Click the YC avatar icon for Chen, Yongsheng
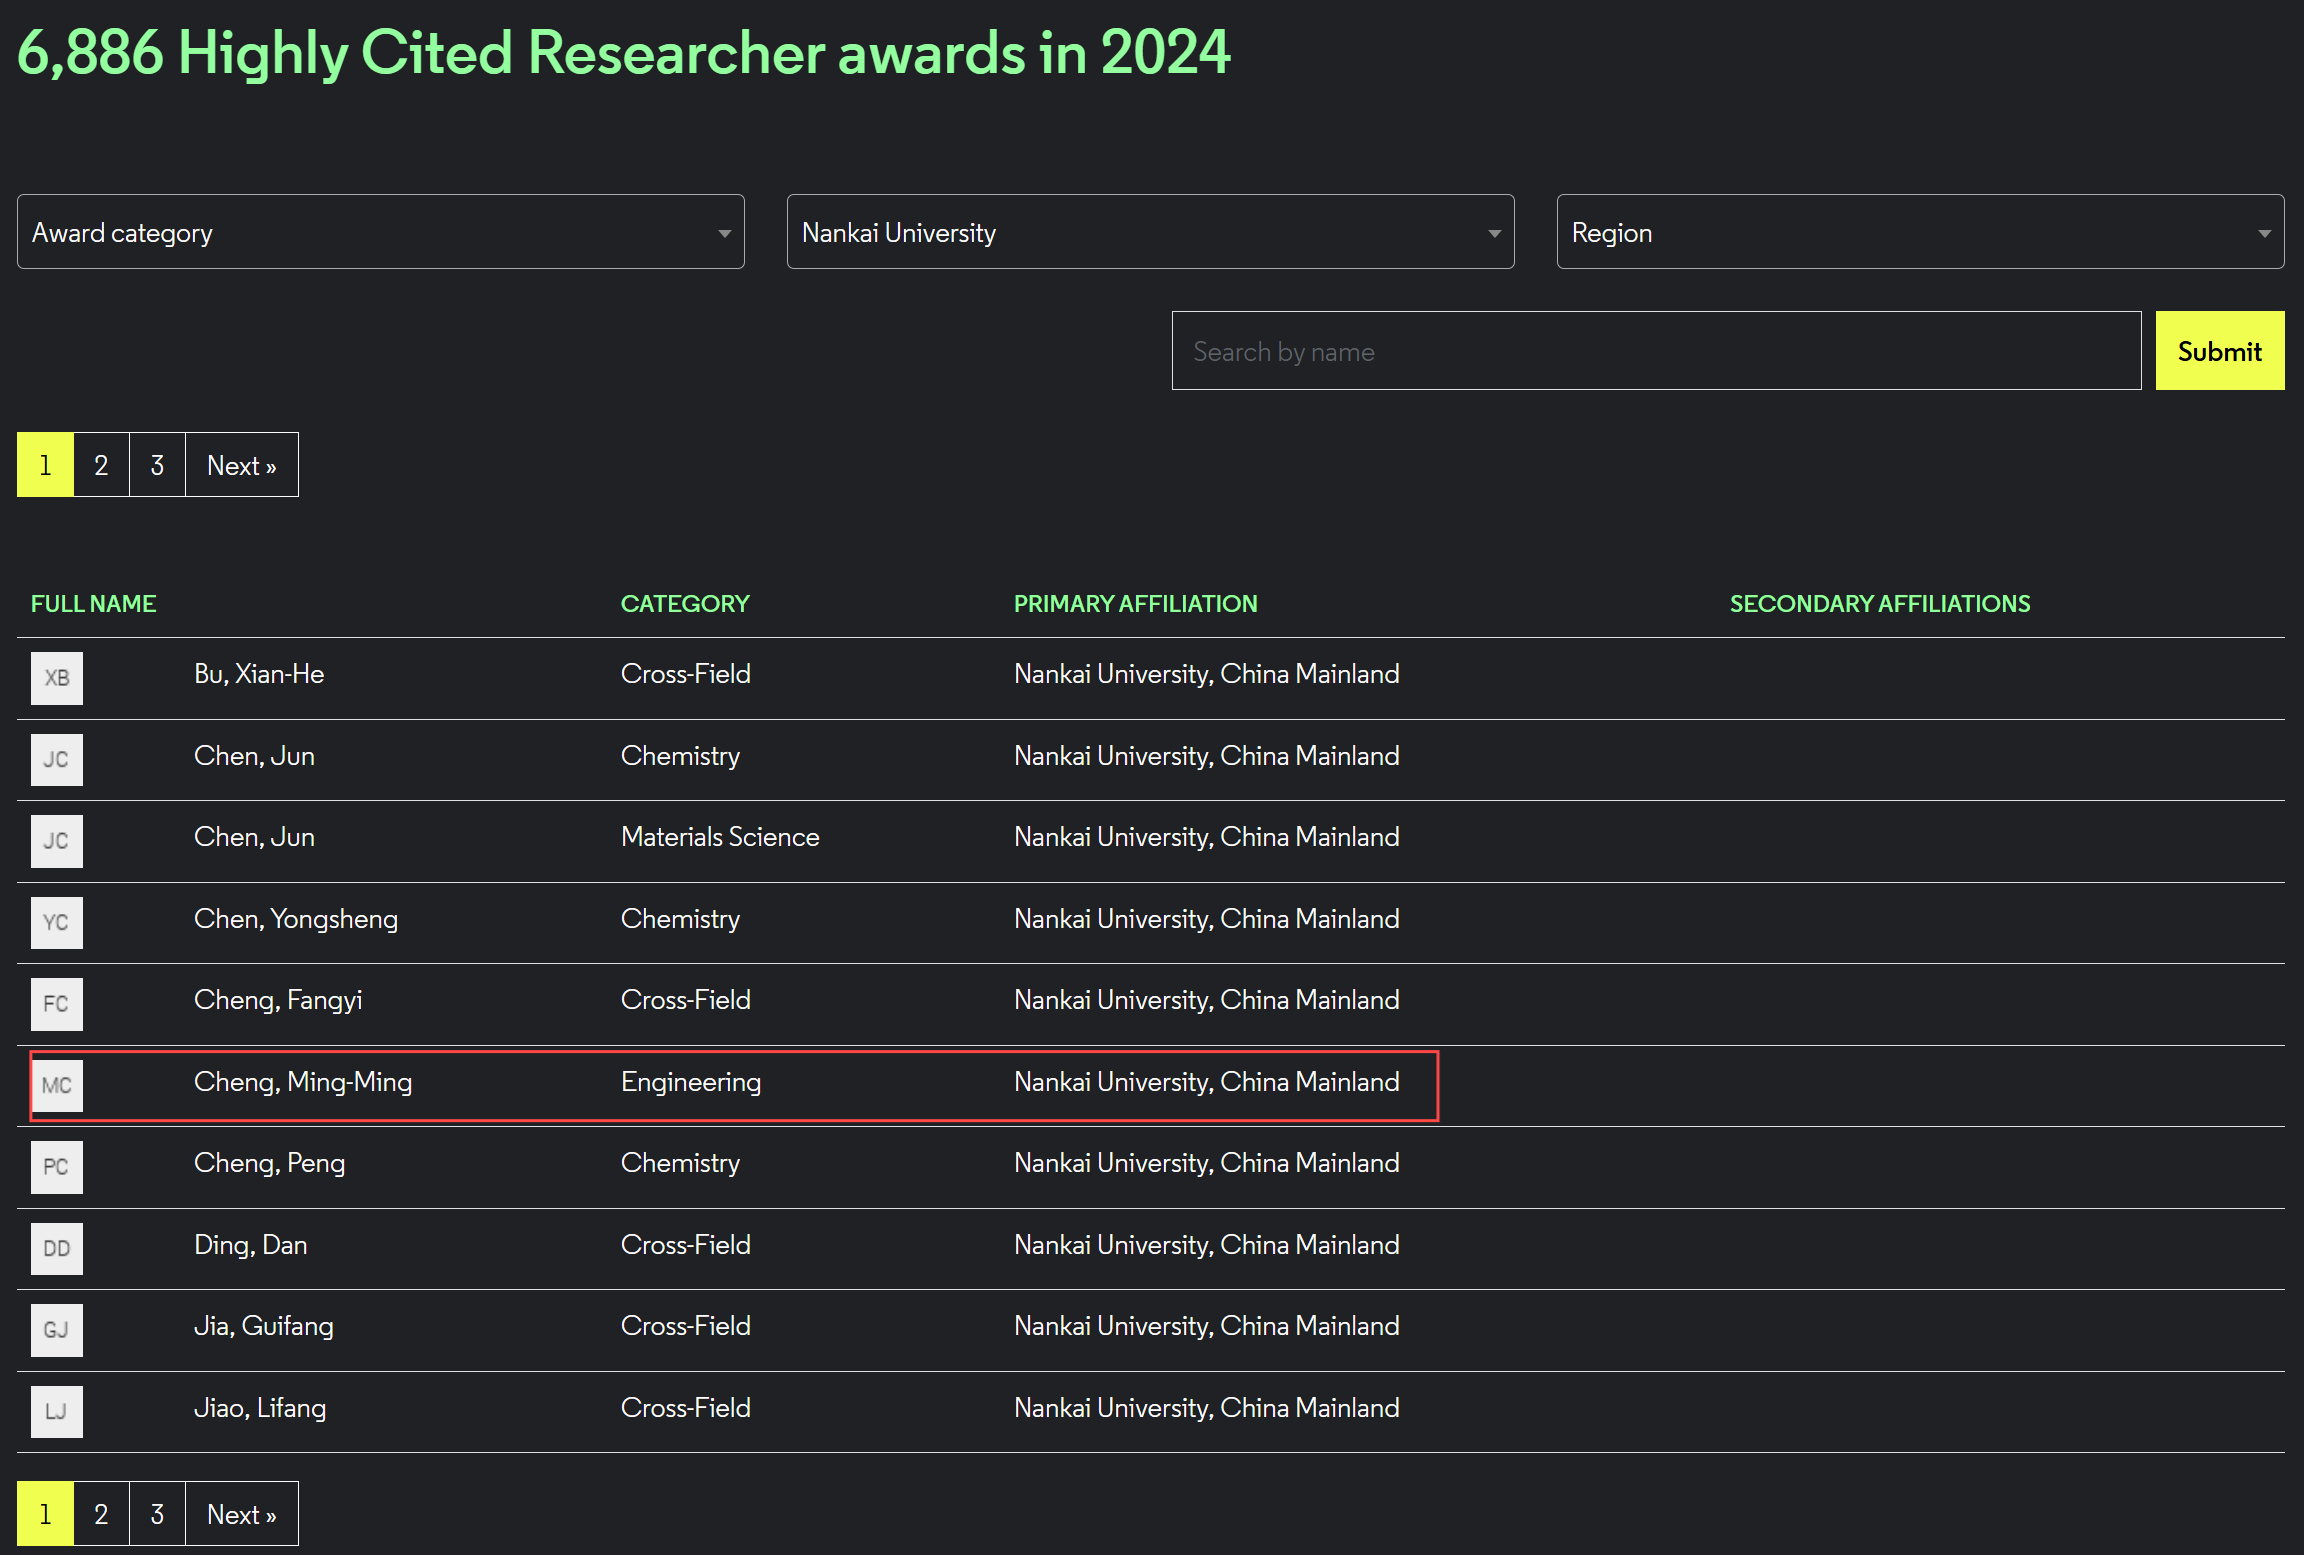Image resolution: width=2304 pixels, height=1555 pixels. point(56,922)
